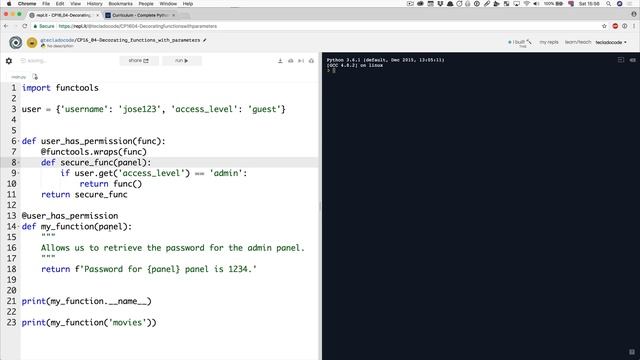This screenshot has width=640, height=360.
Task: Open the Bookmarks menu
Action: pyautogui.click(x=120, y=4)
